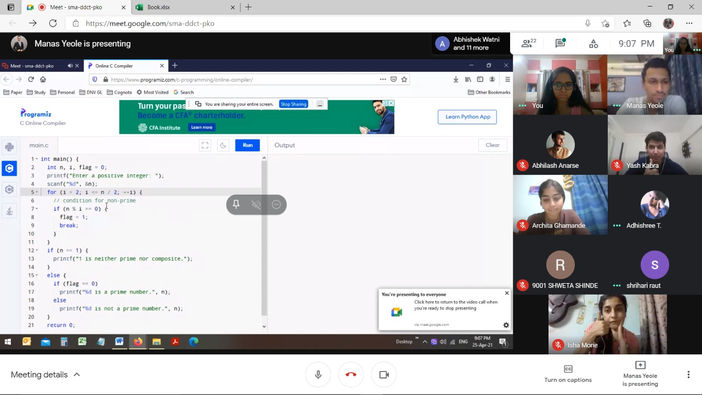This screenshot has width=702, height=395.
Task: Select the Isha Mone video tile
Action: click(608, 324)
